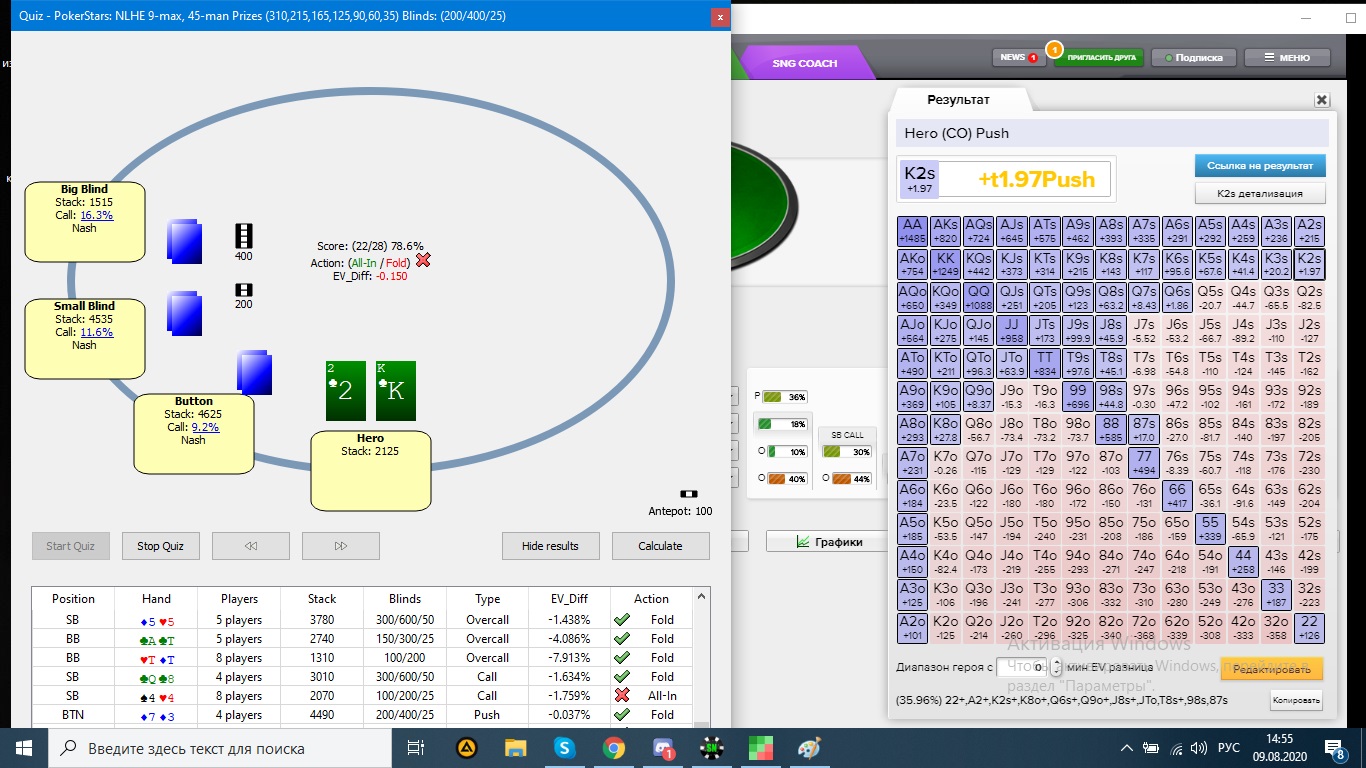Click the Big Blind's face-down cards
This screenshot has width=1366, height=768.
pyautogui.click(x=185, y=240)
